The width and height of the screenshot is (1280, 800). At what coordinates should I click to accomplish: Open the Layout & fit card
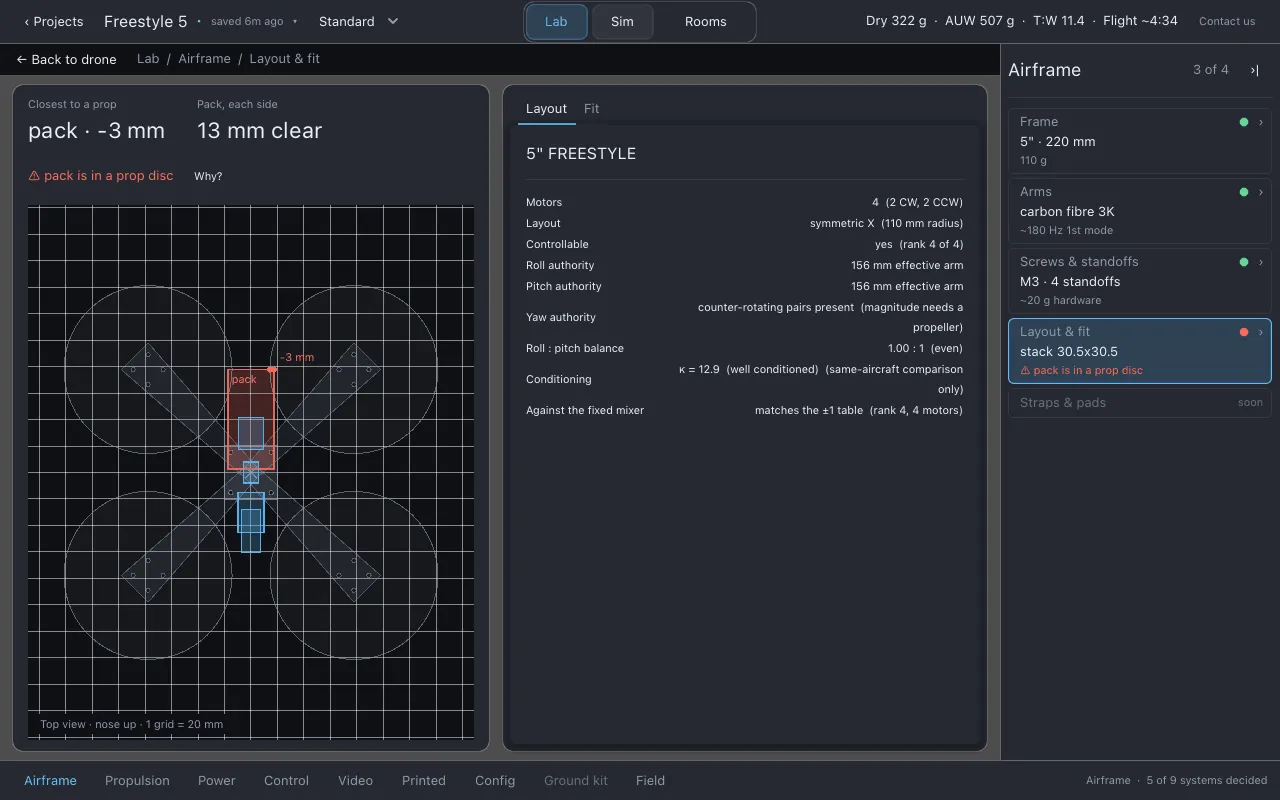point(1139,351)
